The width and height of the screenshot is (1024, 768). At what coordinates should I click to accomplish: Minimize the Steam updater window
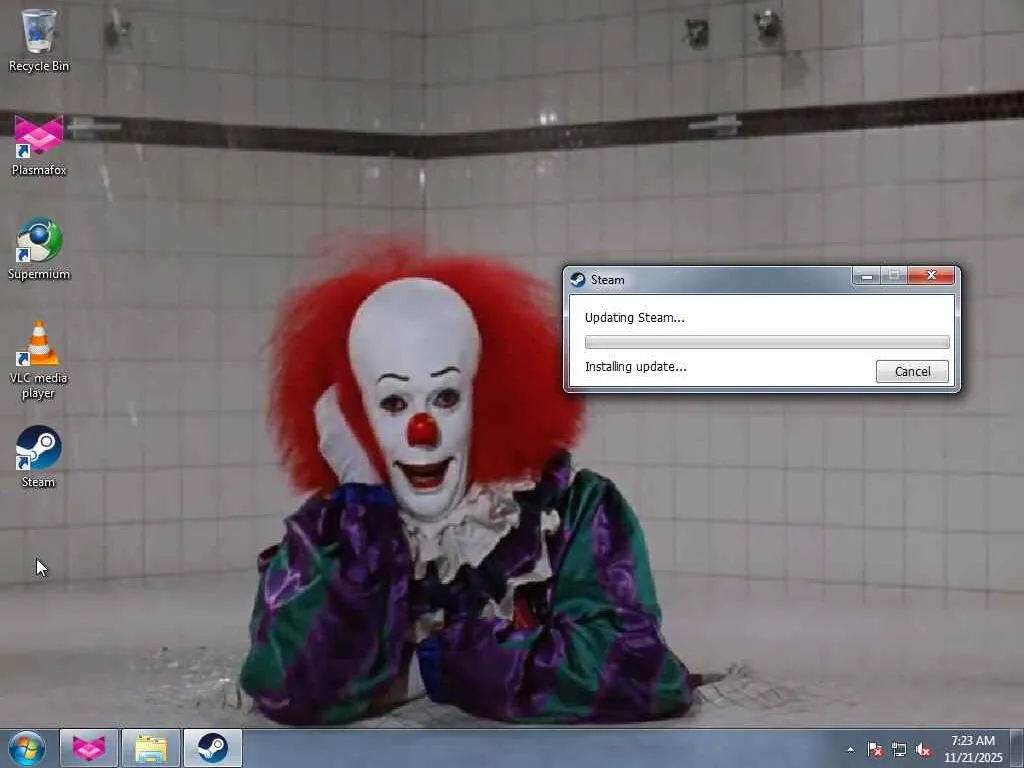pyautogui.click(x=867, y=276)
